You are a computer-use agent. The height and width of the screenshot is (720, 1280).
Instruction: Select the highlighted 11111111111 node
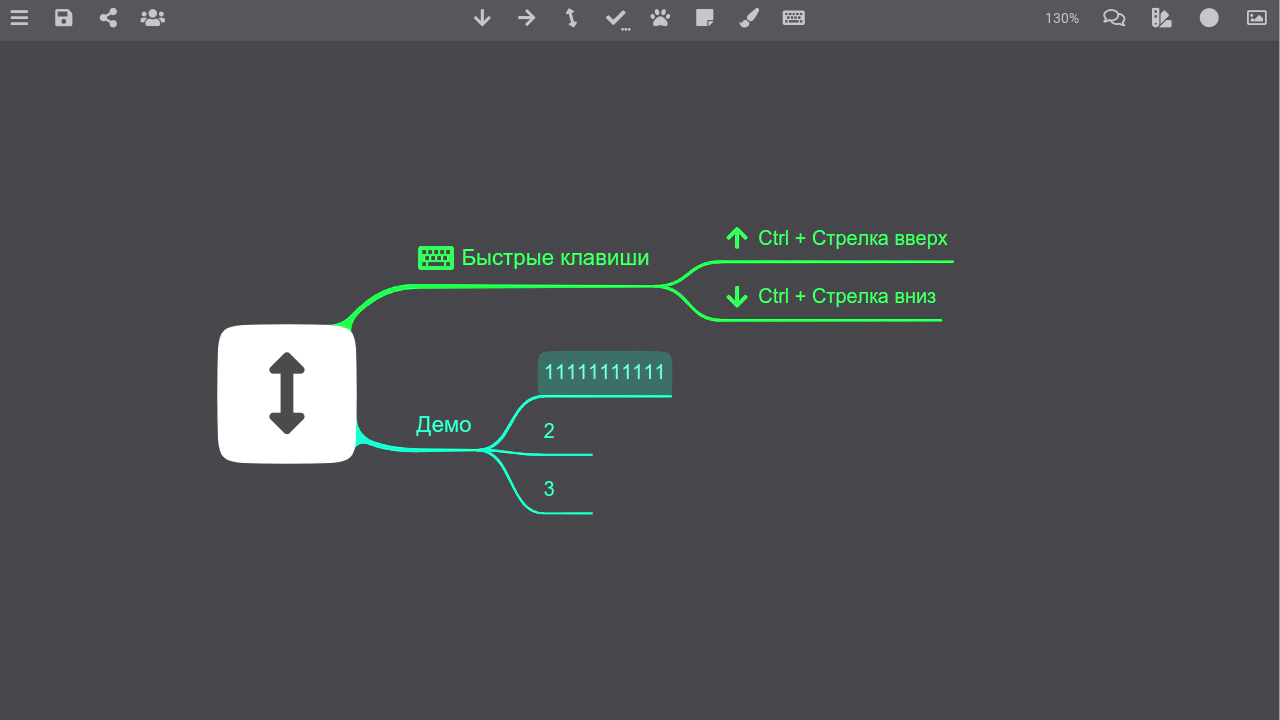click(x=605, y=373)
